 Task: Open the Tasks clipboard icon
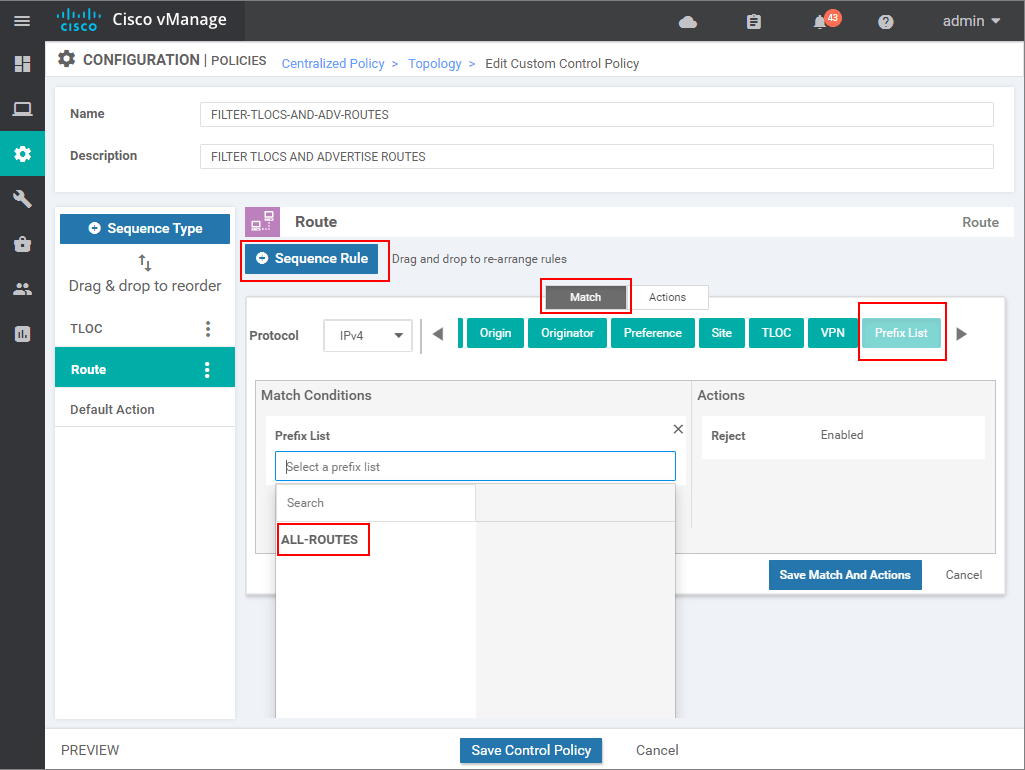pos(753,20)
